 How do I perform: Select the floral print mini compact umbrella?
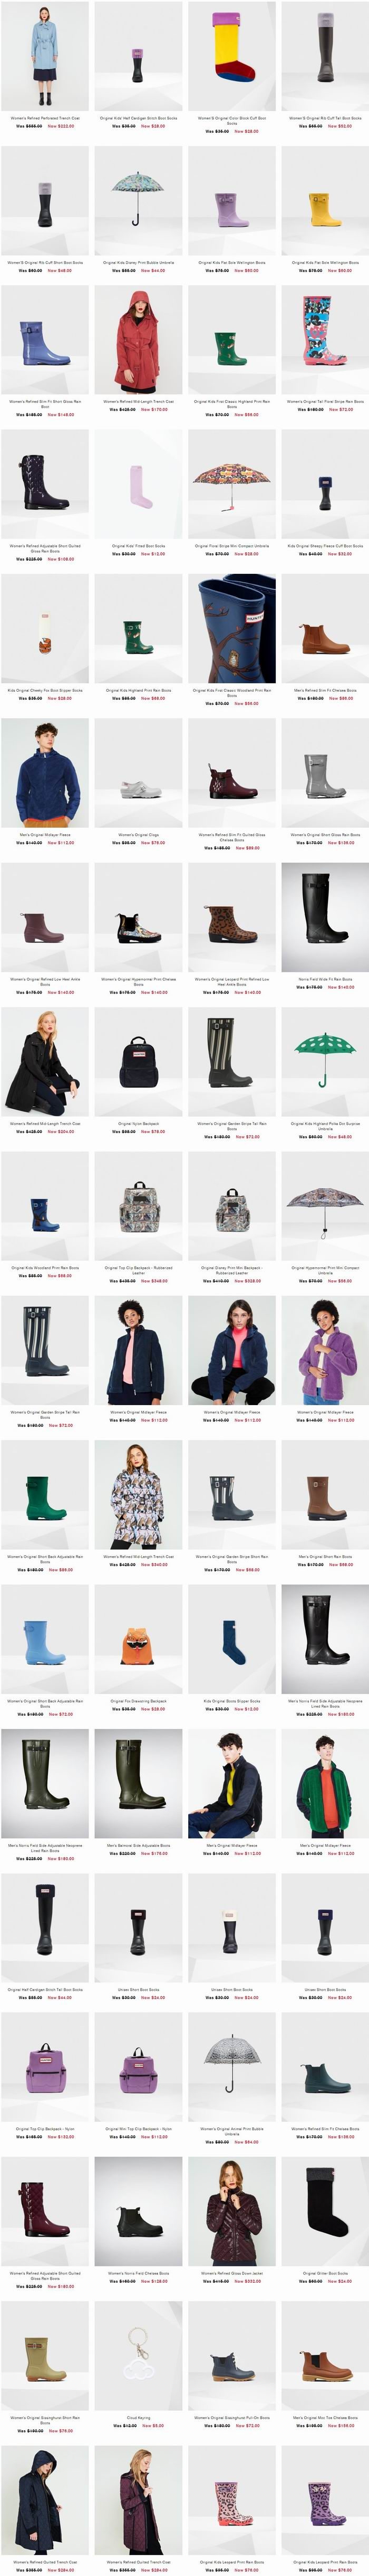click(x=232, y=485)
